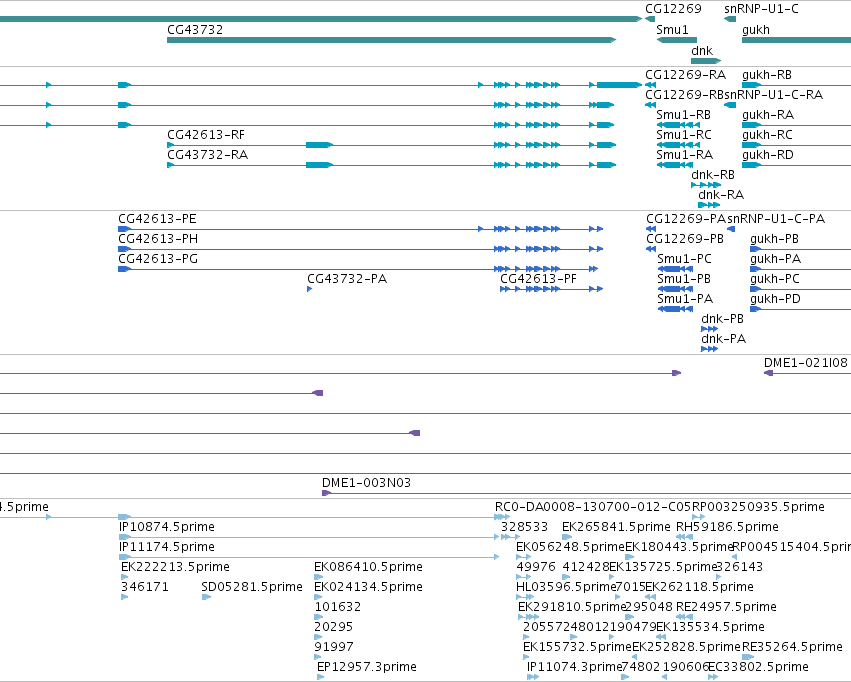Click the CG43732 gene label
851x682 pixels.
[195, 29]
